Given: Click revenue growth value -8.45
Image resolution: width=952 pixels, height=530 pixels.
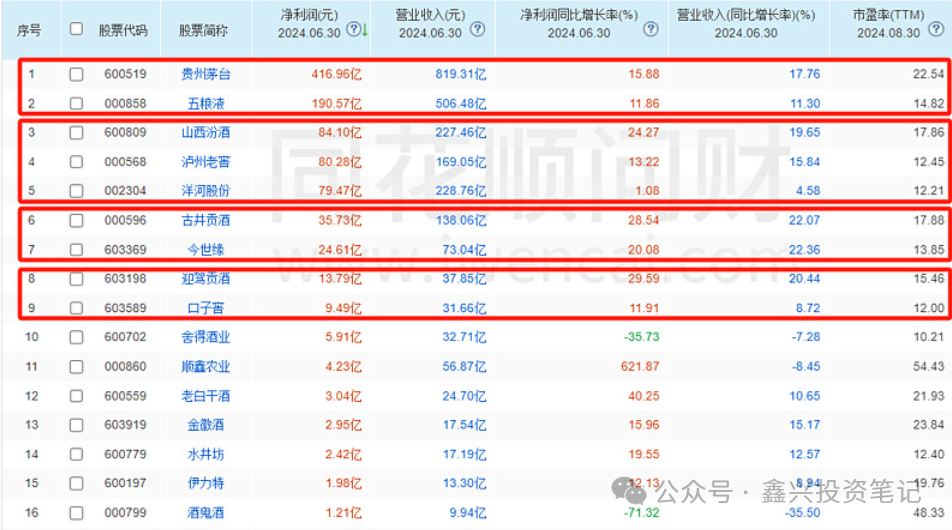Looking at the screenshot, I should click(x=806, y=367).
